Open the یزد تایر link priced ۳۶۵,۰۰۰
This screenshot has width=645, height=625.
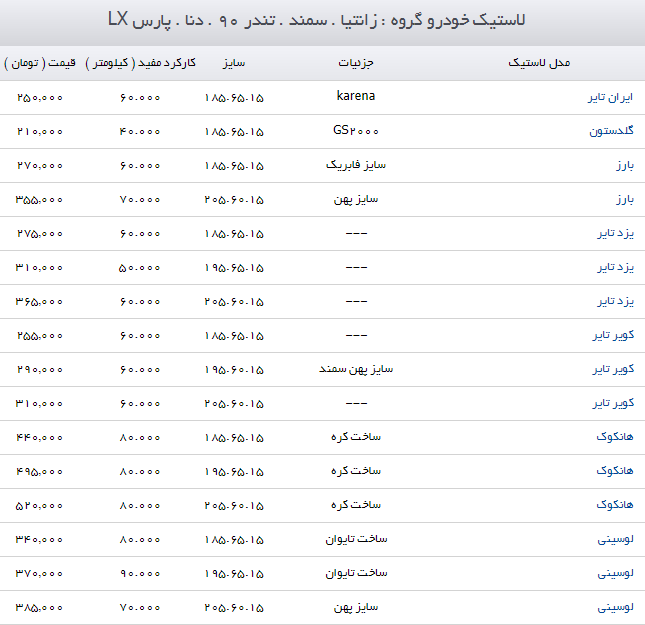(x=615, y=302)
